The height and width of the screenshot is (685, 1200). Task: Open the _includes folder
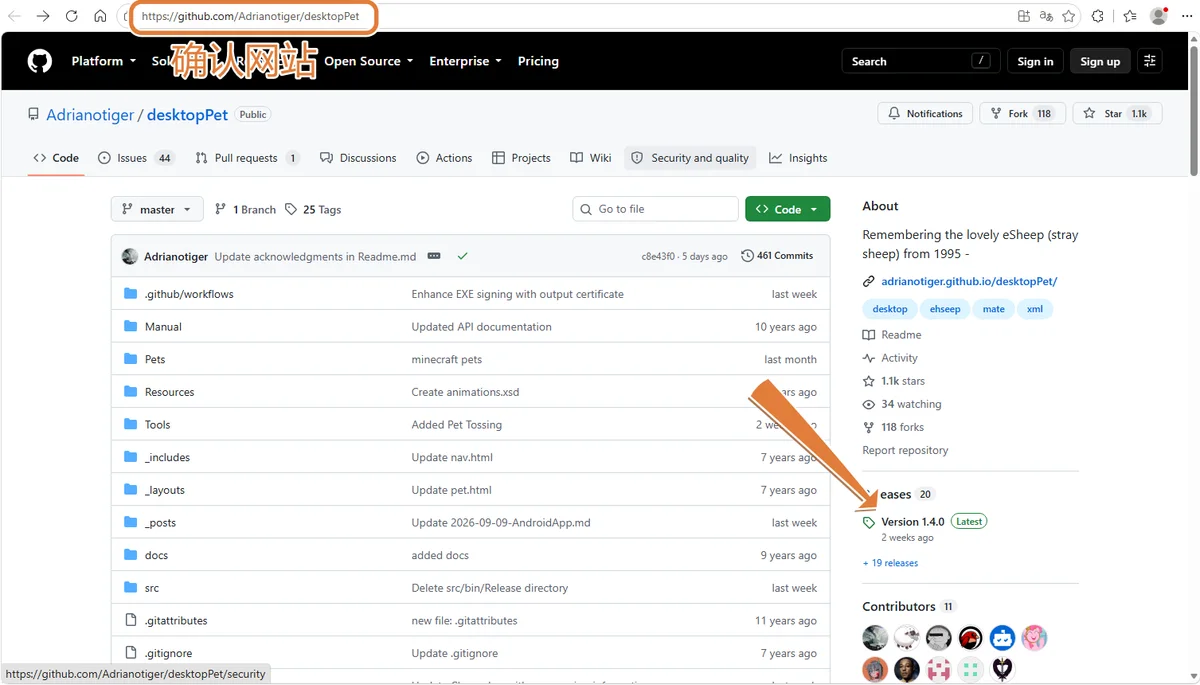pos(167,457)
